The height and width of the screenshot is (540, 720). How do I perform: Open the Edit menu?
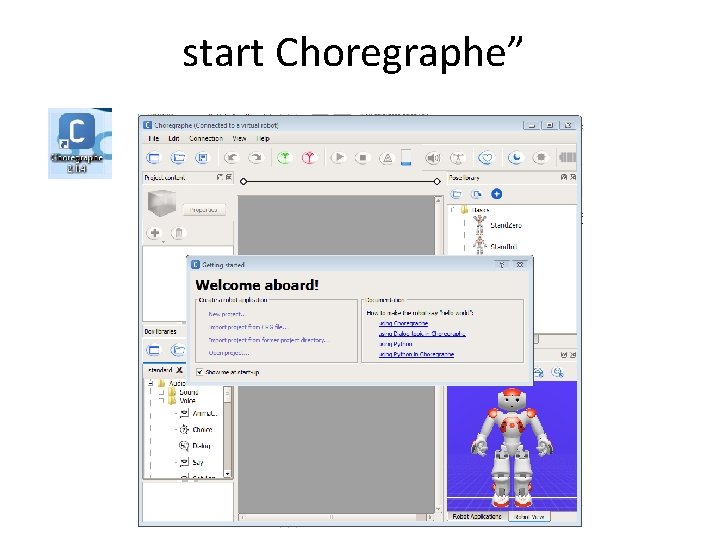click(174, 138)
